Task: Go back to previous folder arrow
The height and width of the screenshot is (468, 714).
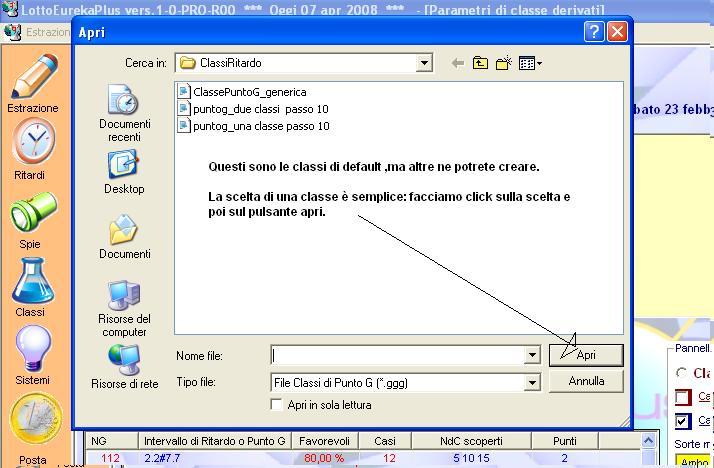Action: 458,63
